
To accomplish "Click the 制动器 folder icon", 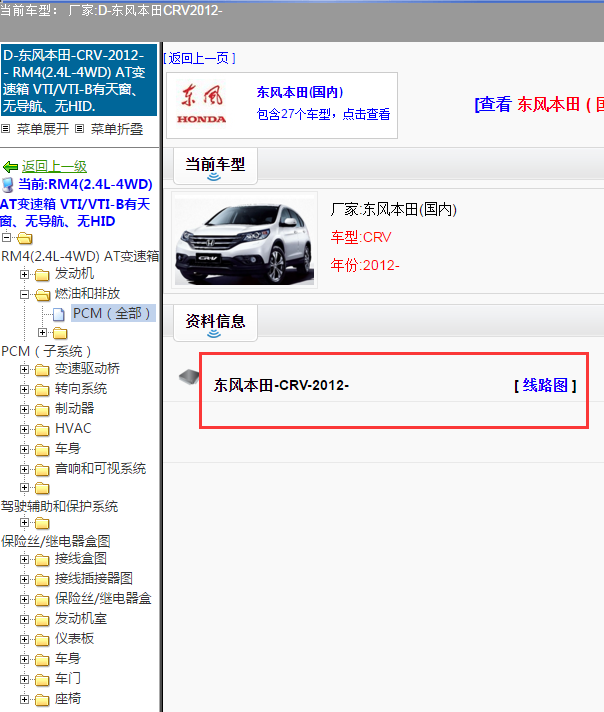I will click(x=42, y=410).
